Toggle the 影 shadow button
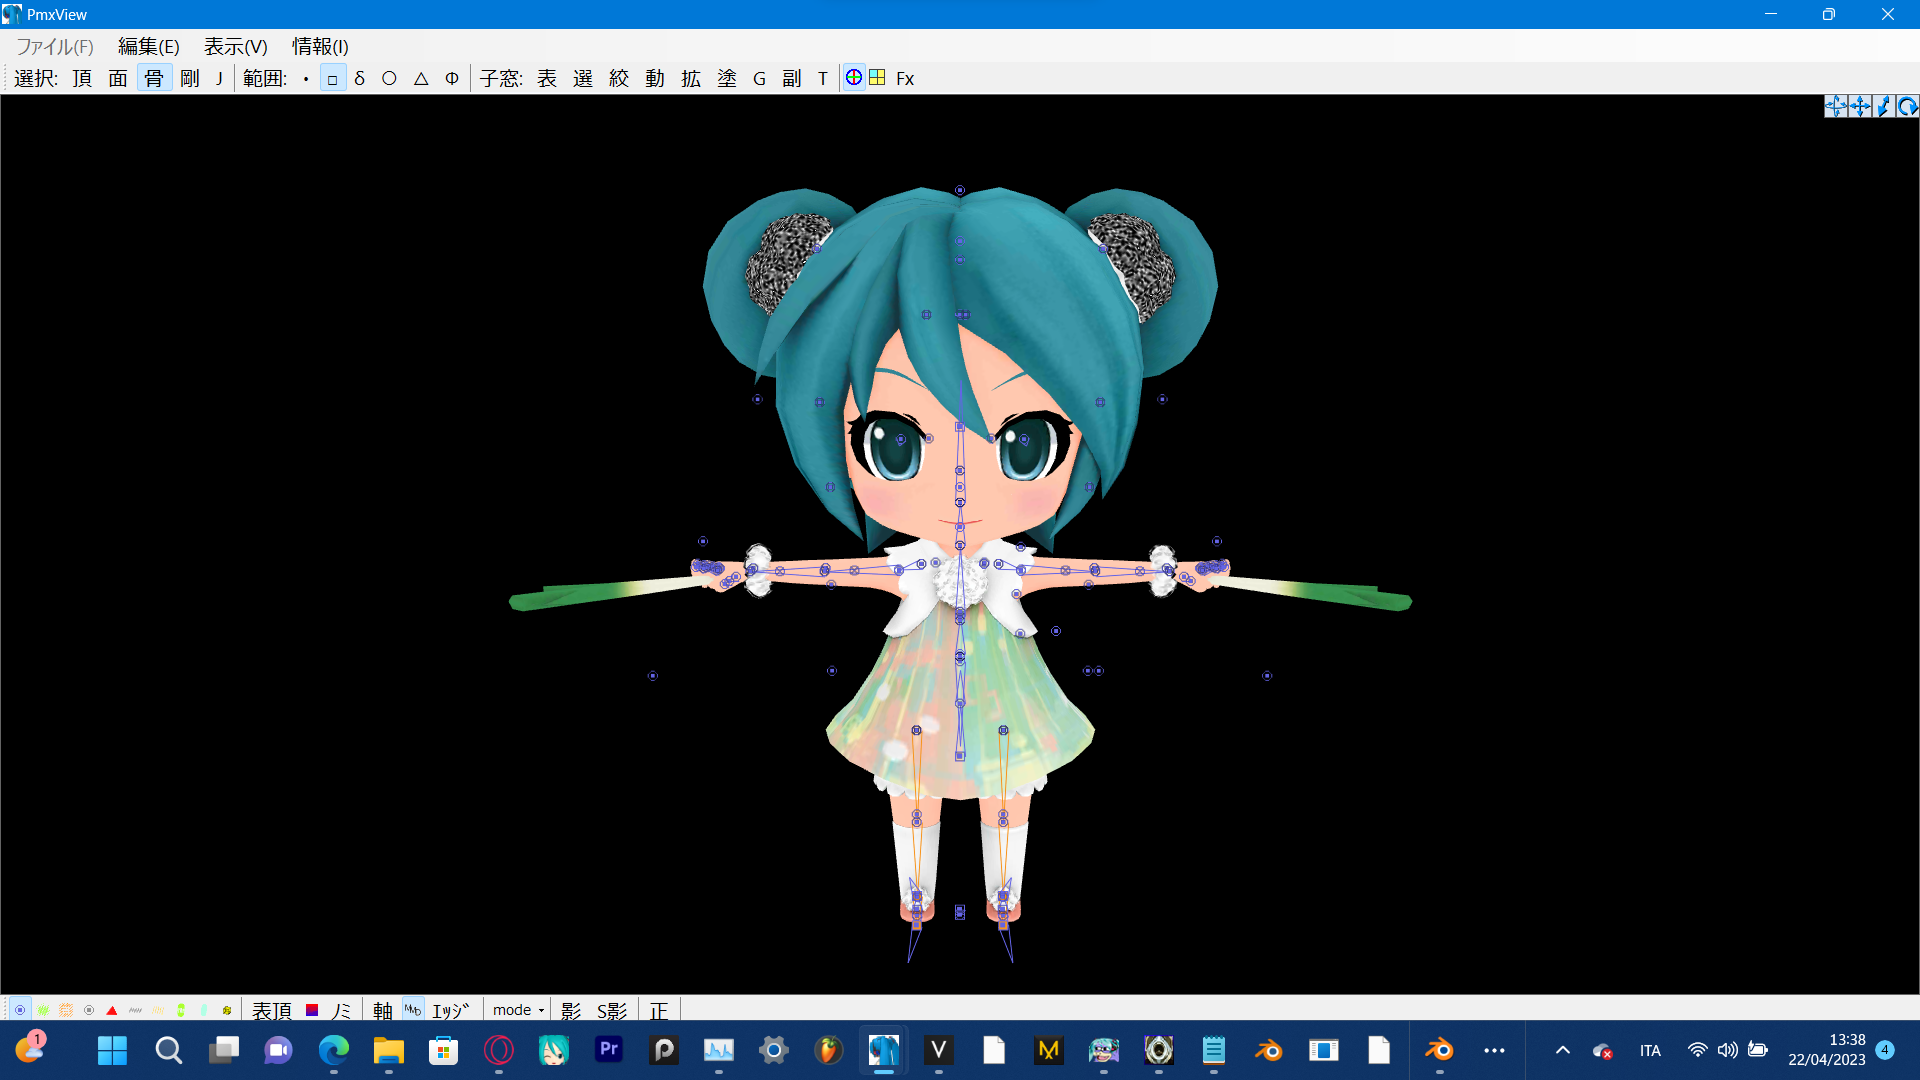This screenshot has width=1920, height=1080. pyautogui.click(x=571, y=1010)
